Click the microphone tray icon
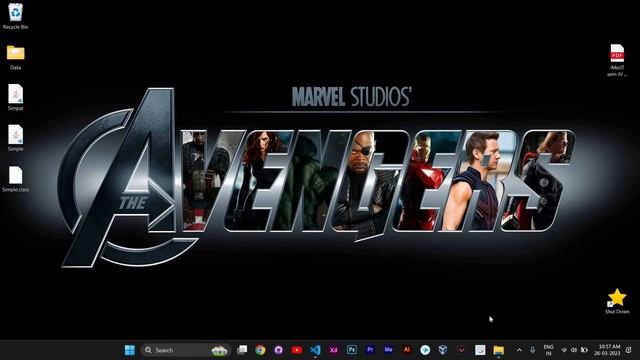This screenshot has width=640, height=360. click(x=532, y=350)
